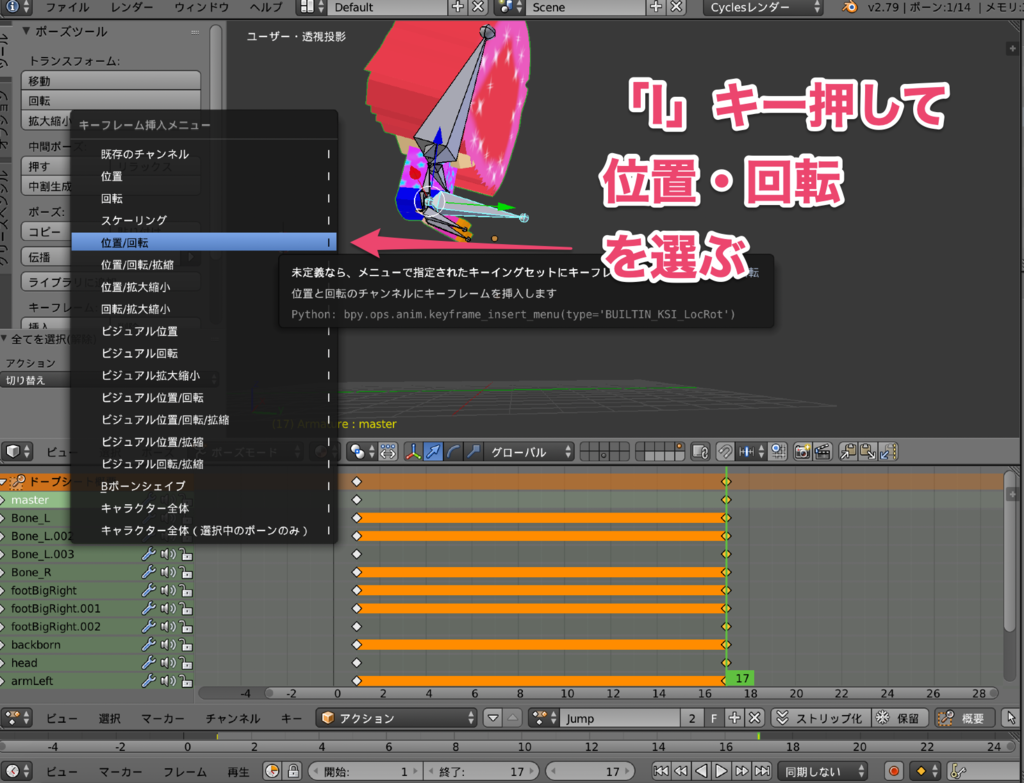The image size is (1024, 783).
Task: Select the translate manipulator icon
Action: point(432,451)
